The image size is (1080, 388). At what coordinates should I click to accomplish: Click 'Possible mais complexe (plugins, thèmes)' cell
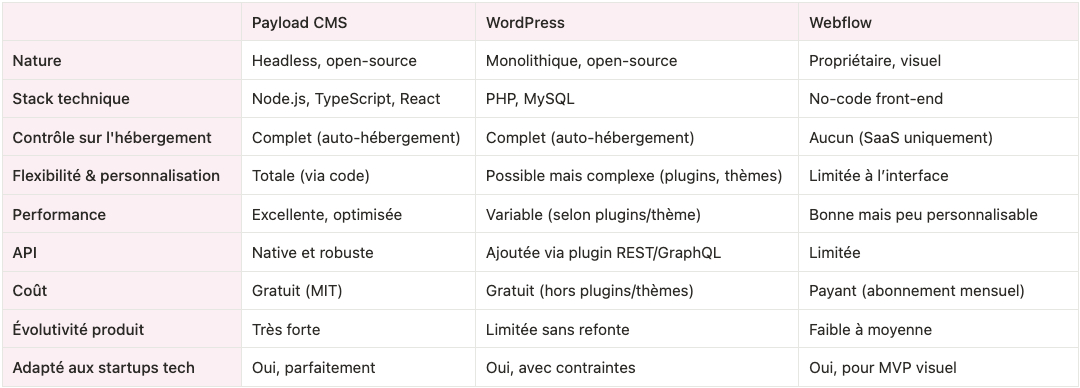click(x=637, y=176)
